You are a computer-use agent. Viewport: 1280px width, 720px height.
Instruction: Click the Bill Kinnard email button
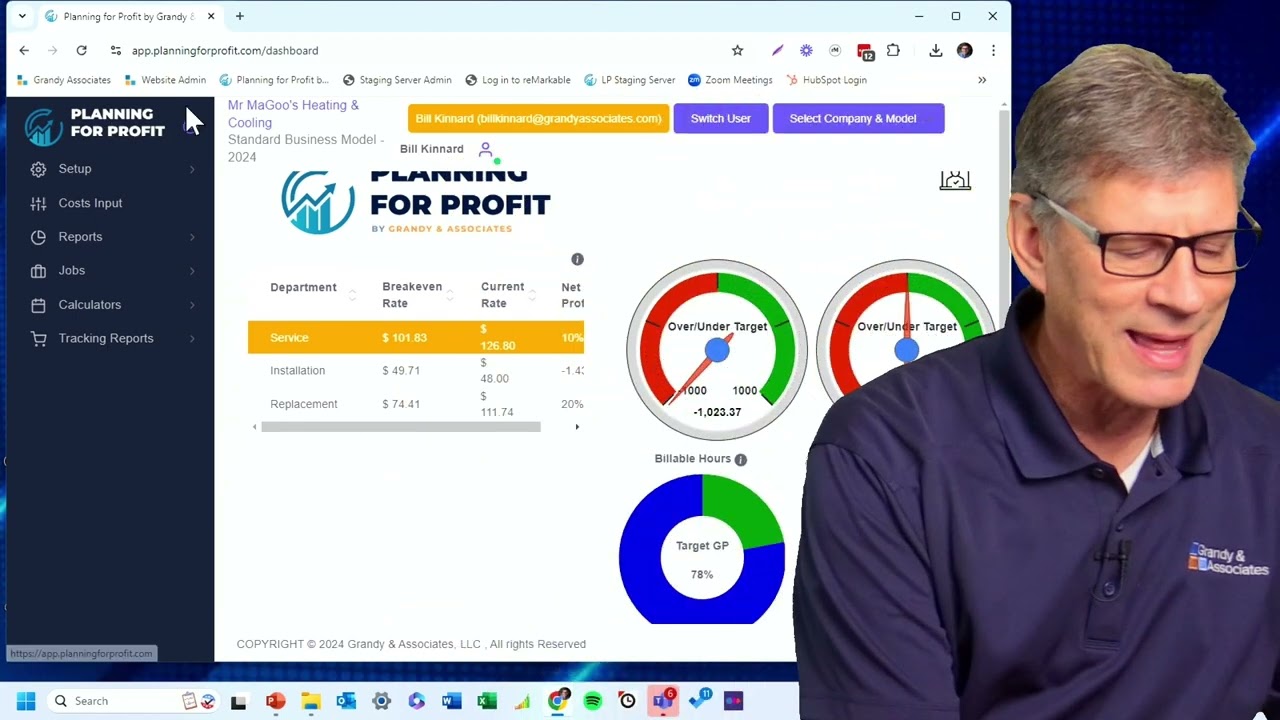tap(538, 118)
